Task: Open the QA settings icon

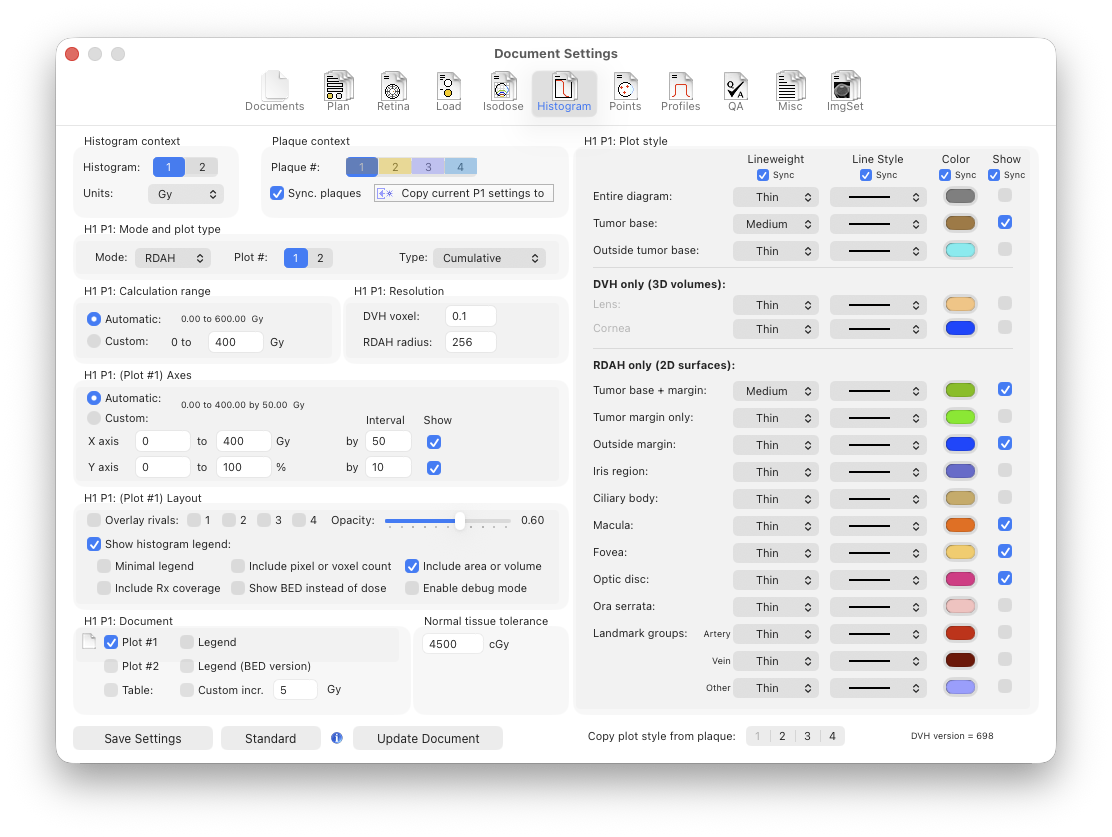Action: [735, 91]
